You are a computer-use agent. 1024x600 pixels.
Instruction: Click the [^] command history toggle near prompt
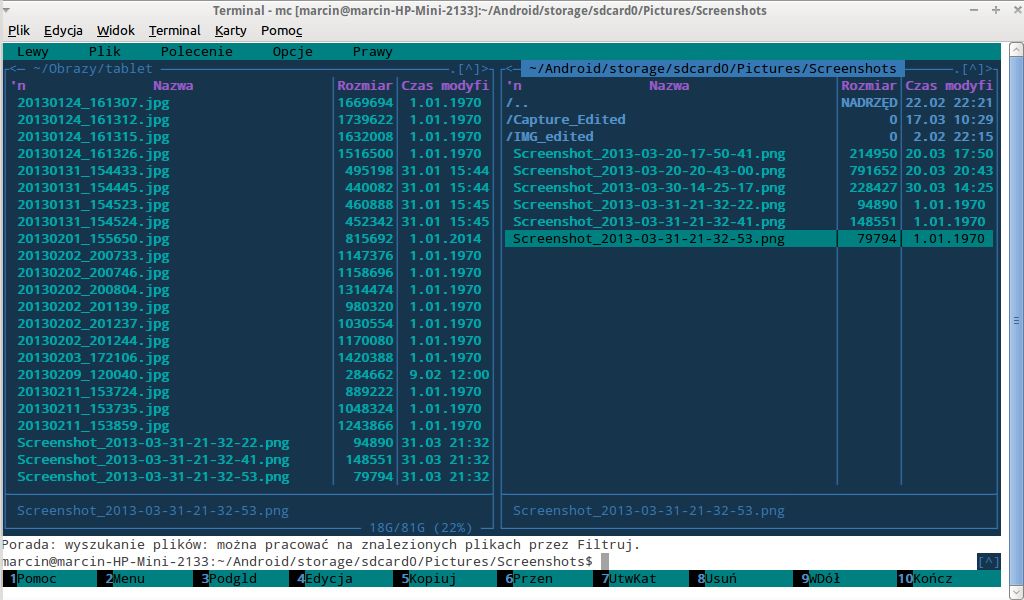pyautogui.click(x=989, y=561)
